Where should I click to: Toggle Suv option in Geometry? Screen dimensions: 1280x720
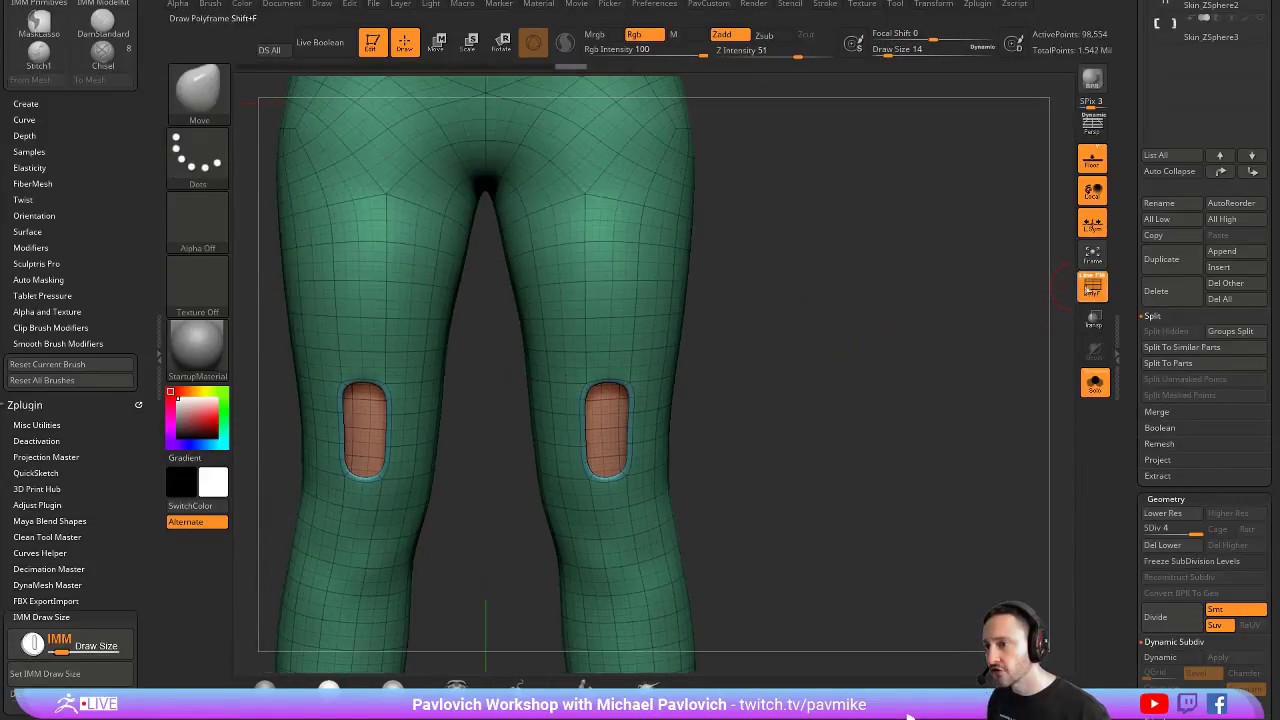coord(1219,625)
